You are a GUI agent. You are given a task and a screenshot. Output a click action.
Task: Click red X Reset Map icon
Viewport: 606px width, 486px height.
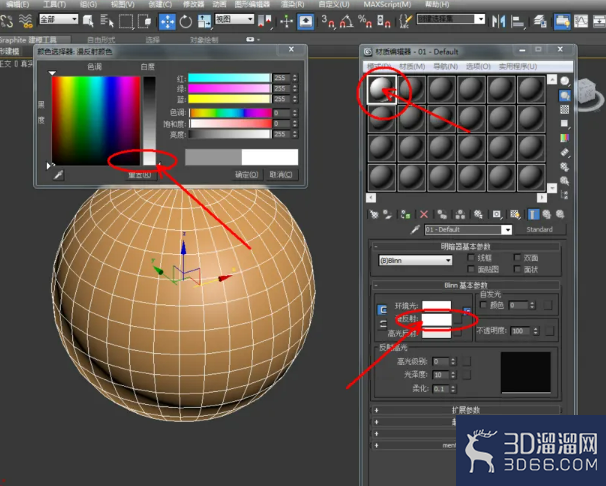[424, 214]
